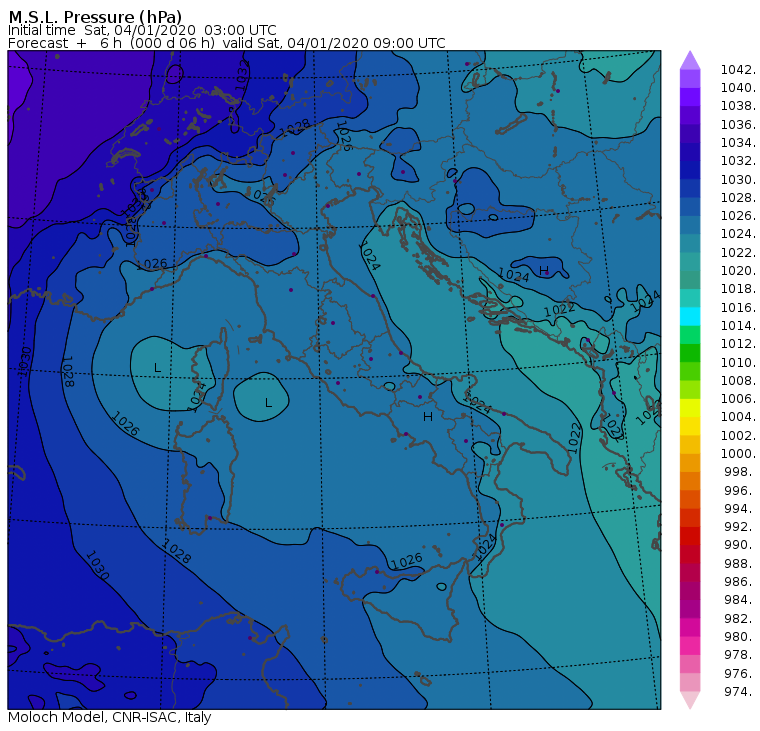
Task: Click the legend value '1014.'
Action: coord(738,326)
